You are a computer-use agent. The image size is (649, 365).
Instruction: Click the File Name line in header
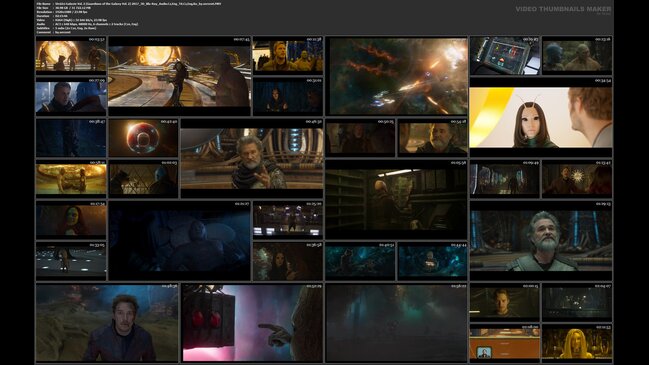point(129,4)
